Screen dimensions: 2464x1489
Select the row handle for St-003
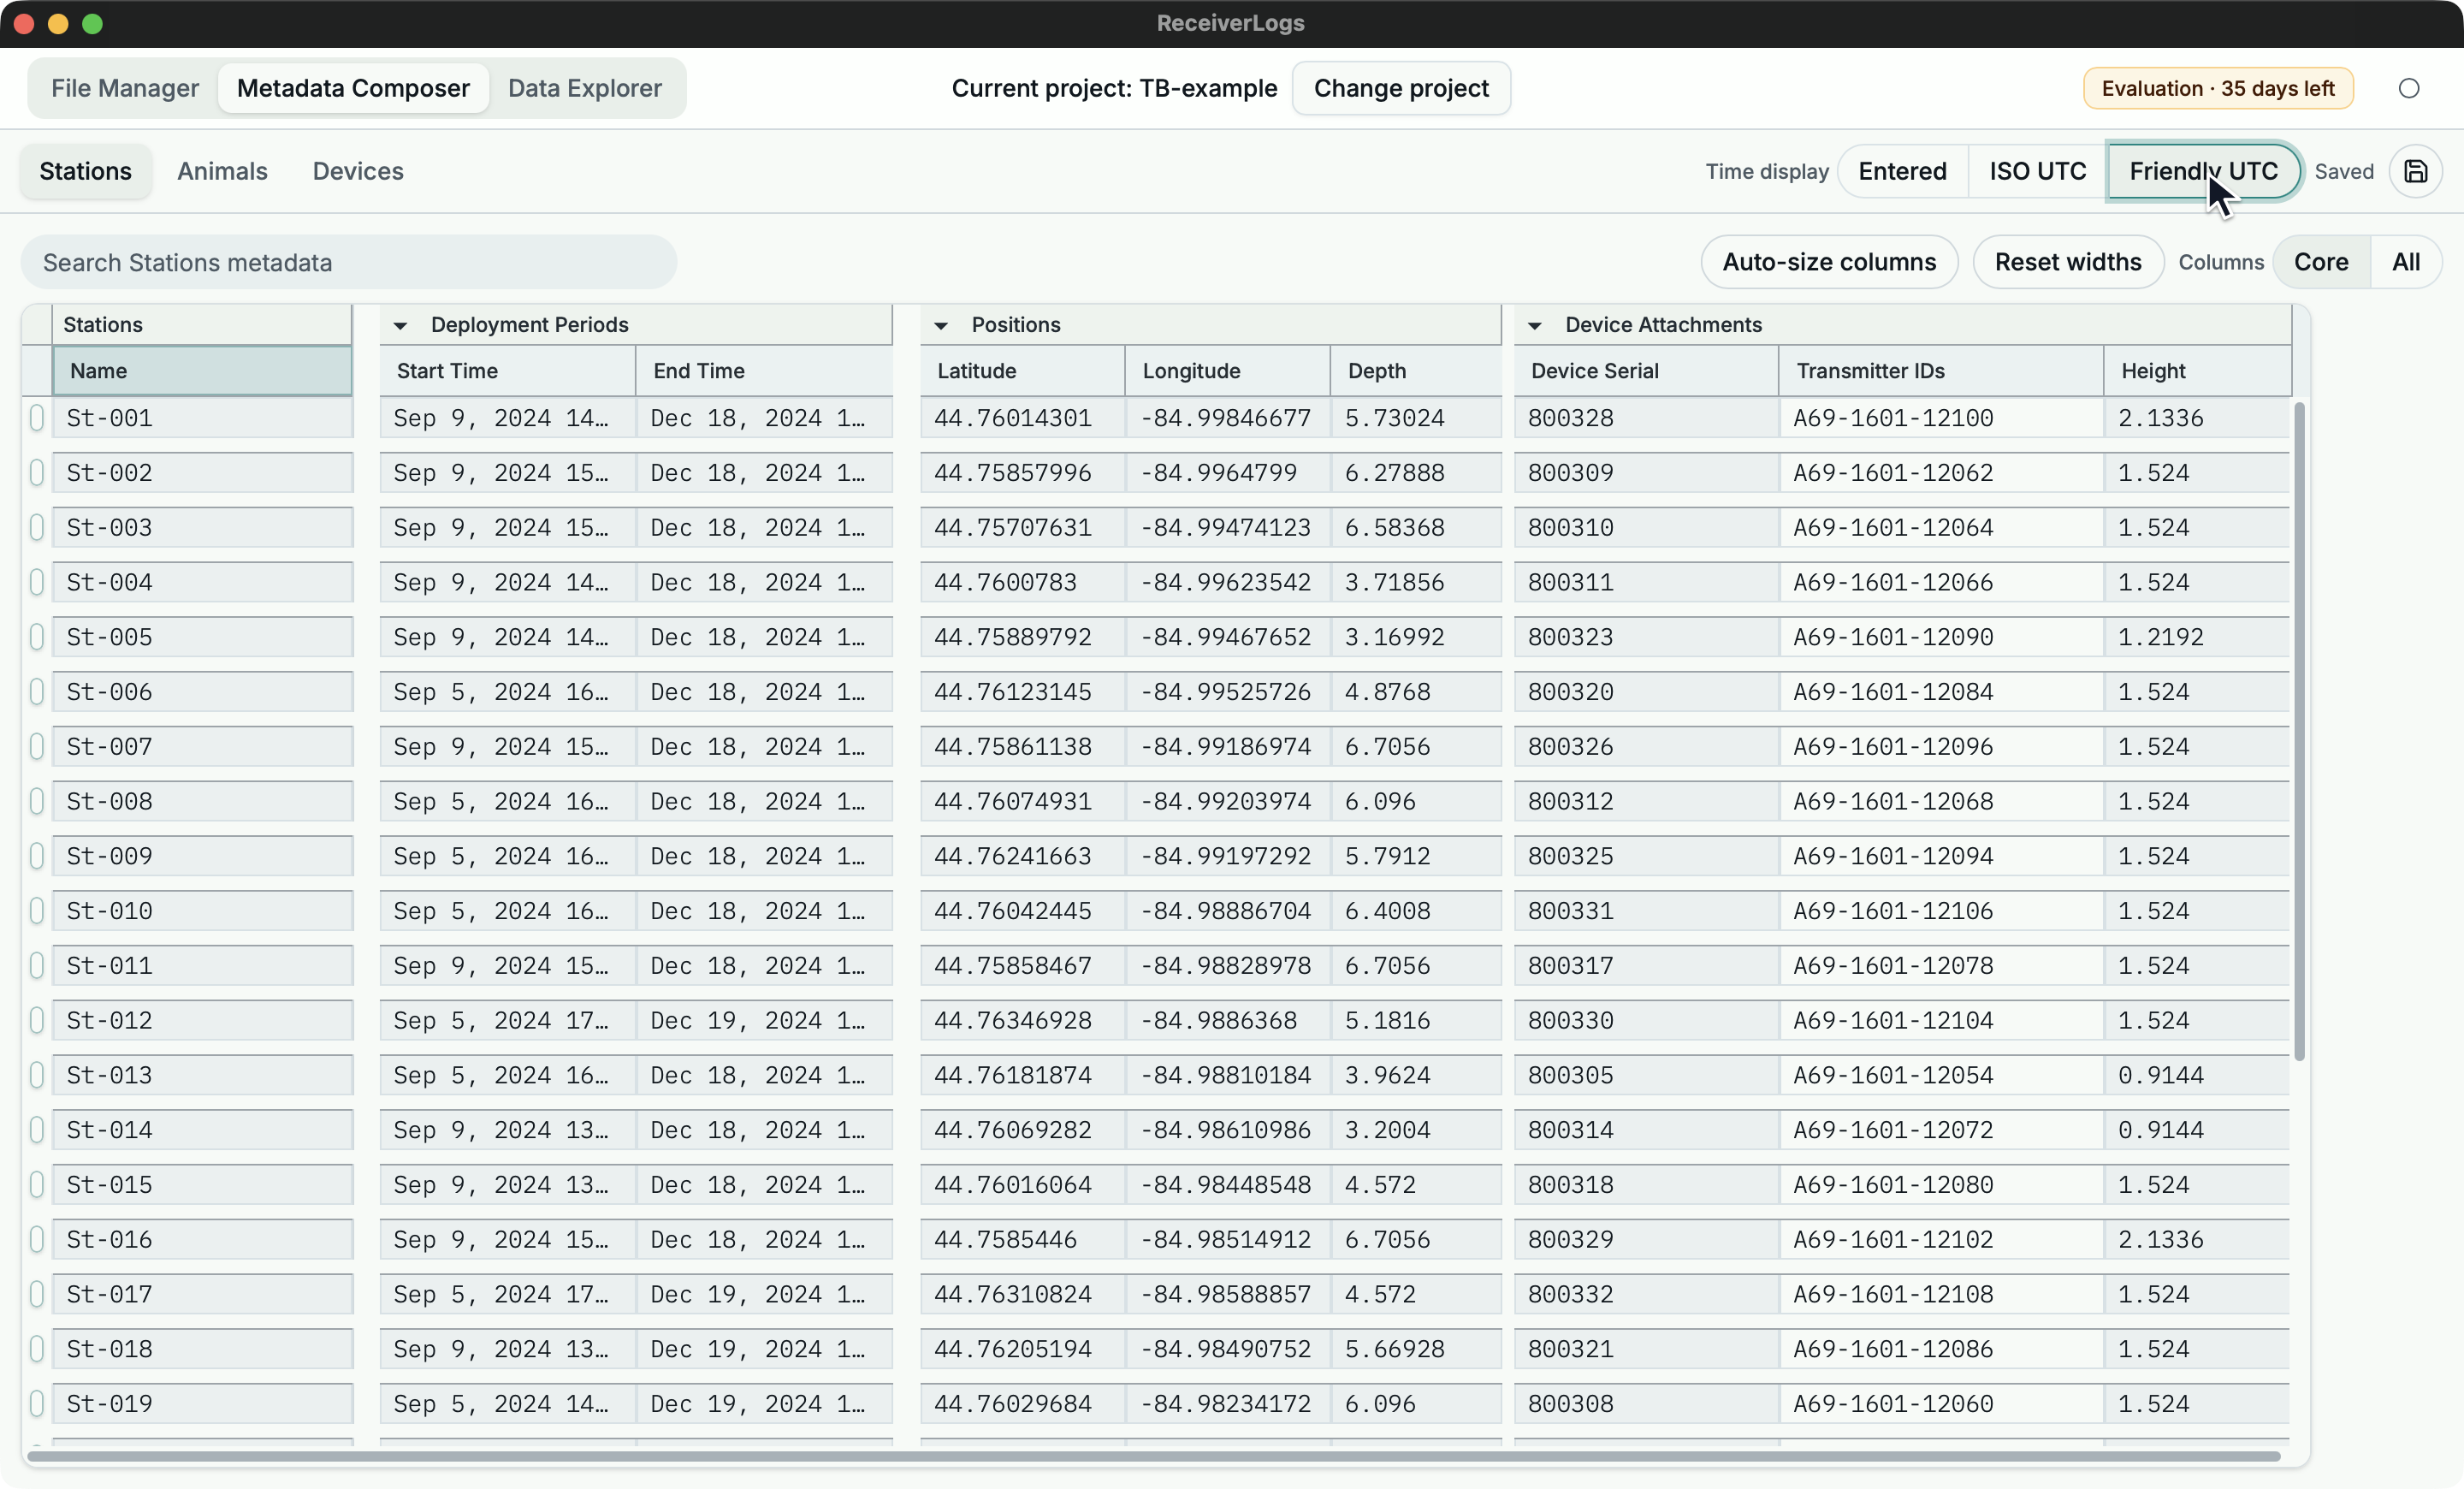pyautogui.click(x=37, y=527)
